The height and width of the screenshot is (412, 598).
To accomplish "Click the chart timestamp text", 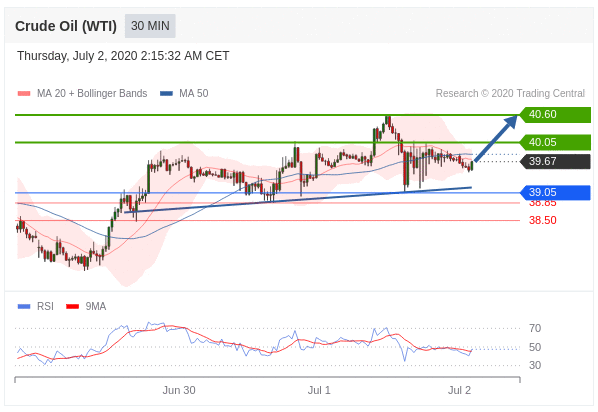I will [123, 56].
